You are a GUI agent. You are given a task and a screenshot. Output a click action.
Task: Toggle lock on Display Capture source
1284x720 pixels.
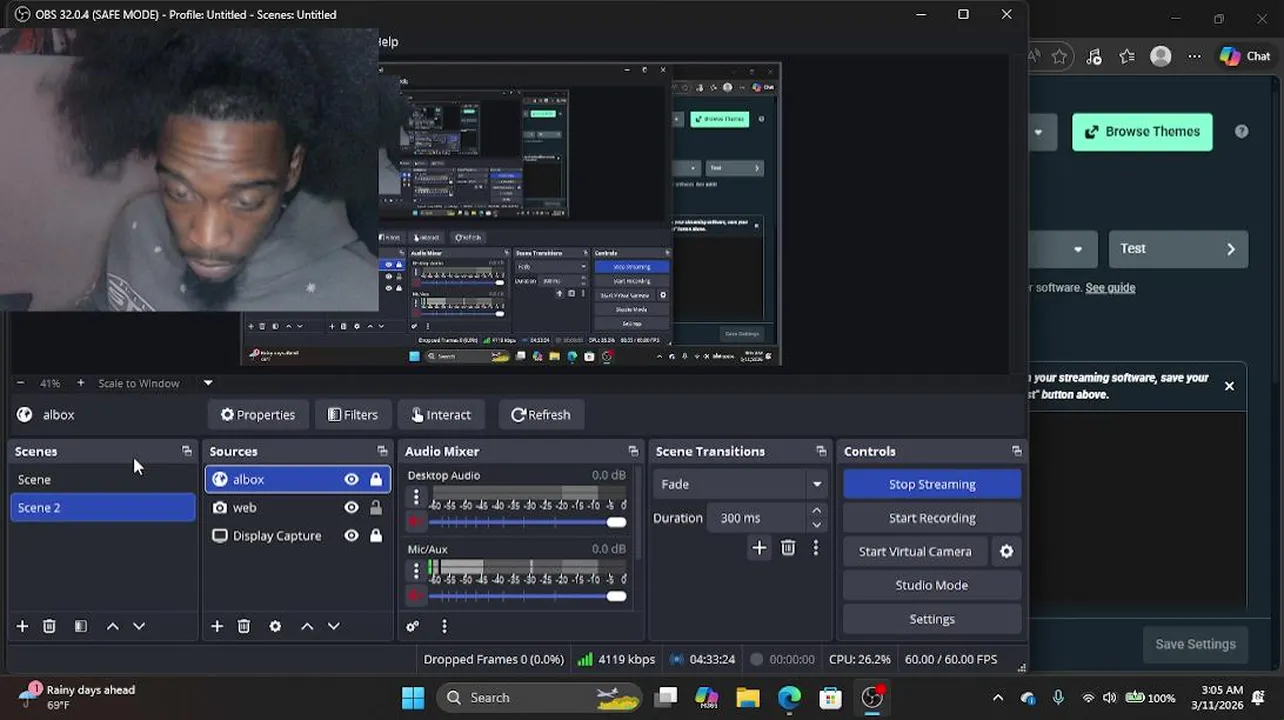click(376, 535)
